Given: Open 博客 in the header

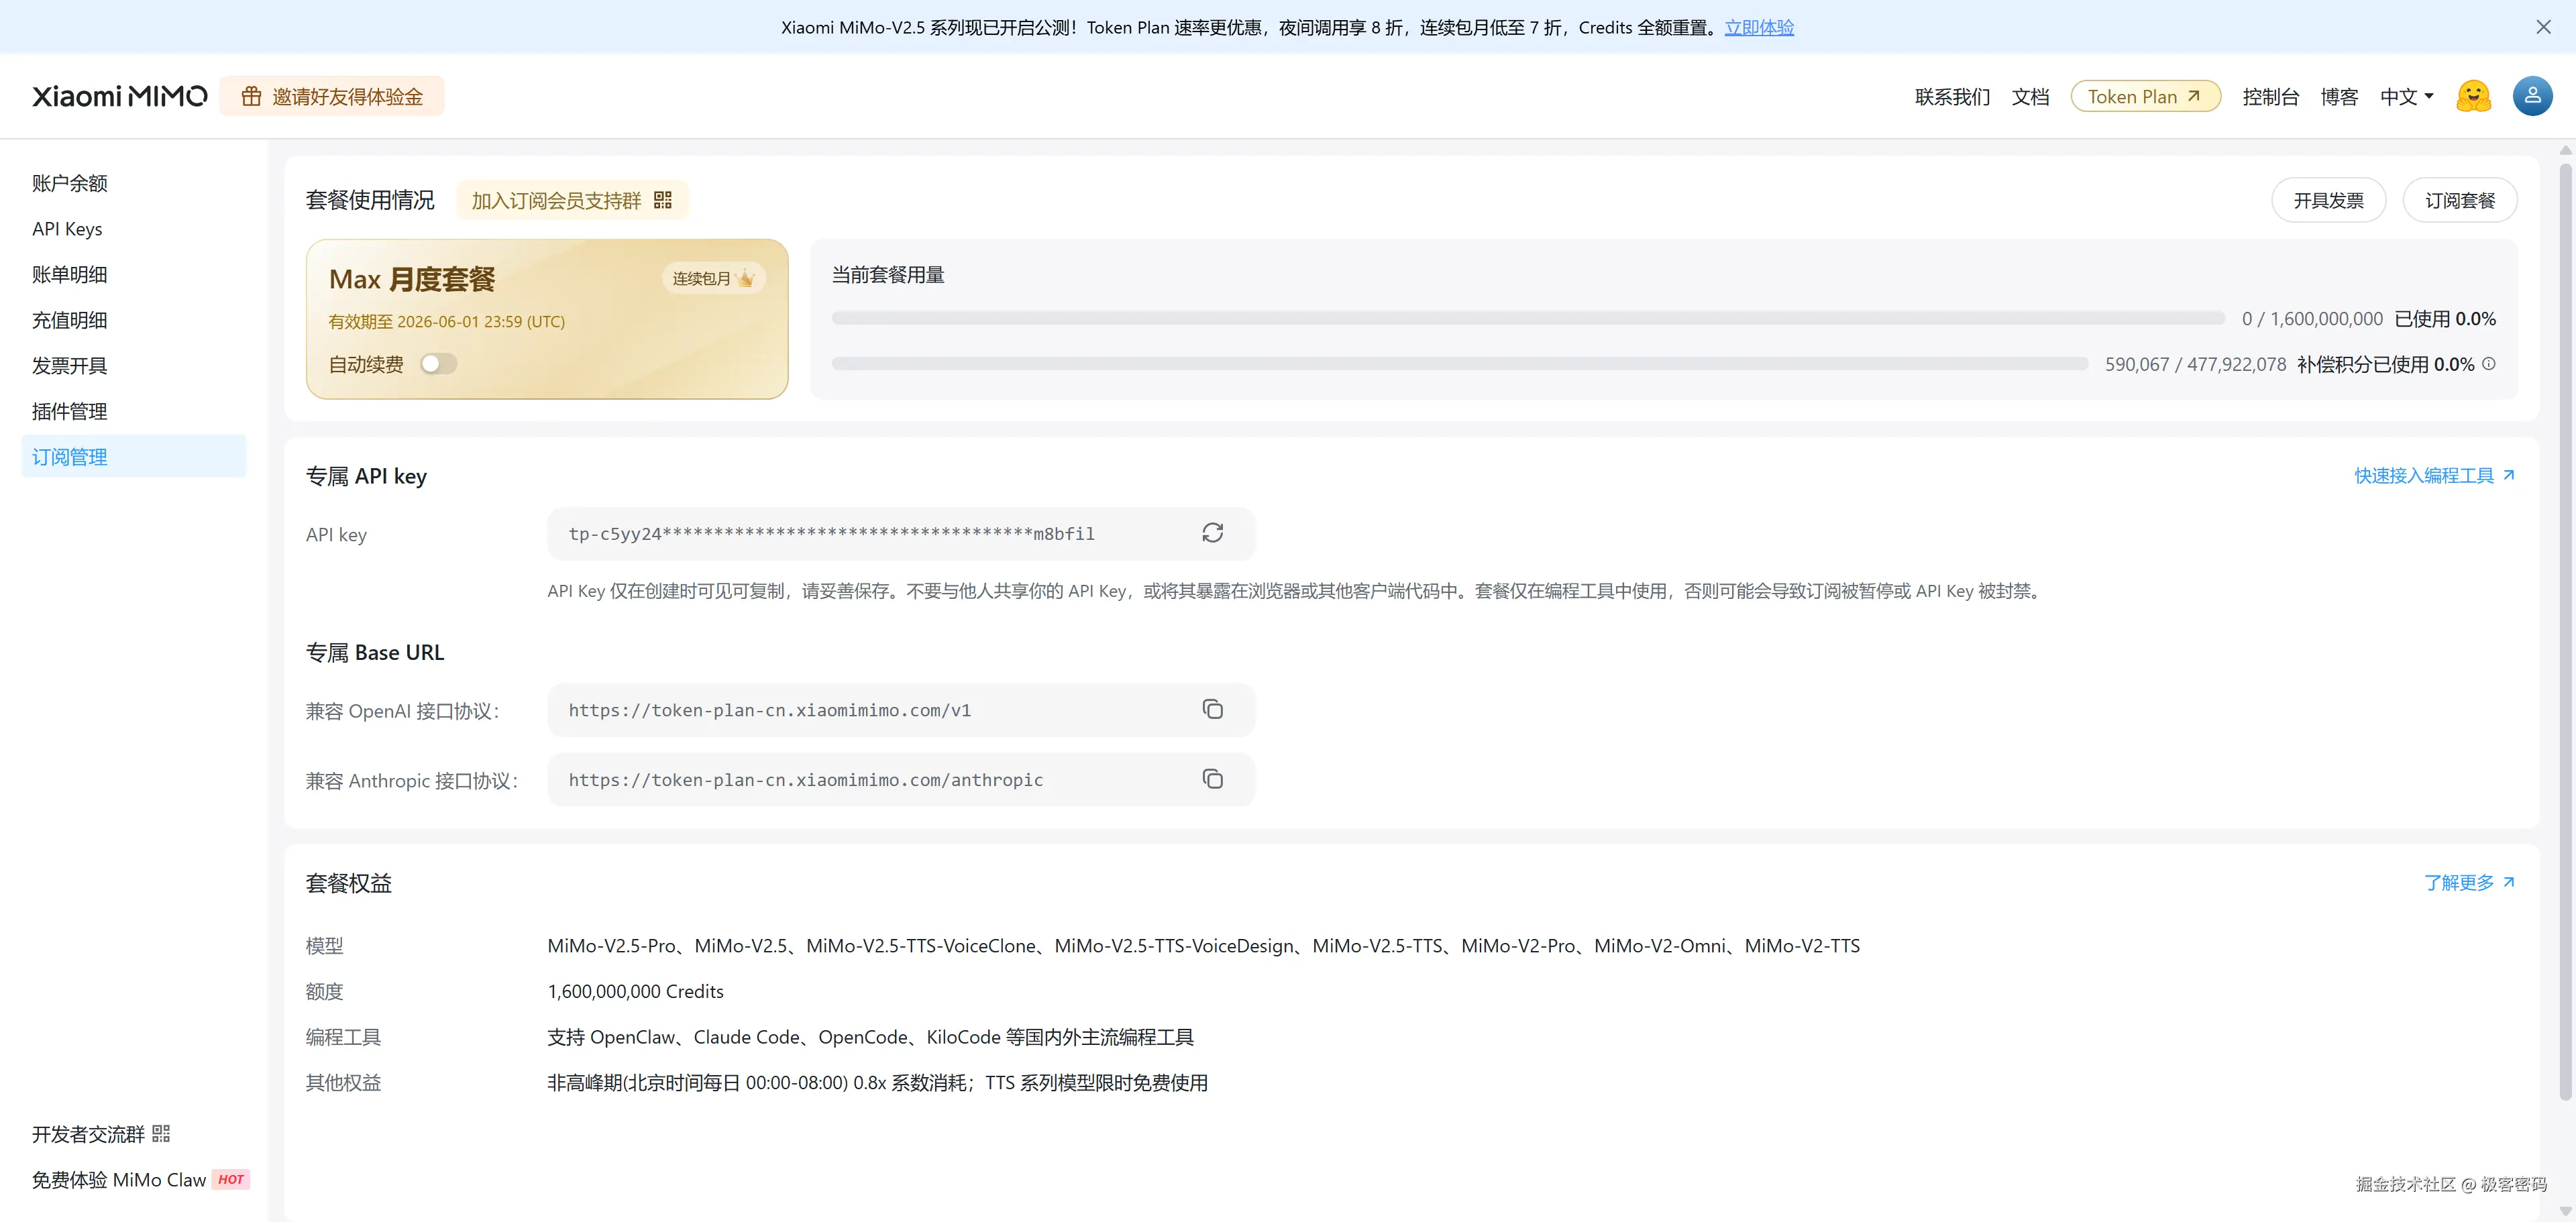Looking at the screenshot, I should click(x=2339, y=96).
